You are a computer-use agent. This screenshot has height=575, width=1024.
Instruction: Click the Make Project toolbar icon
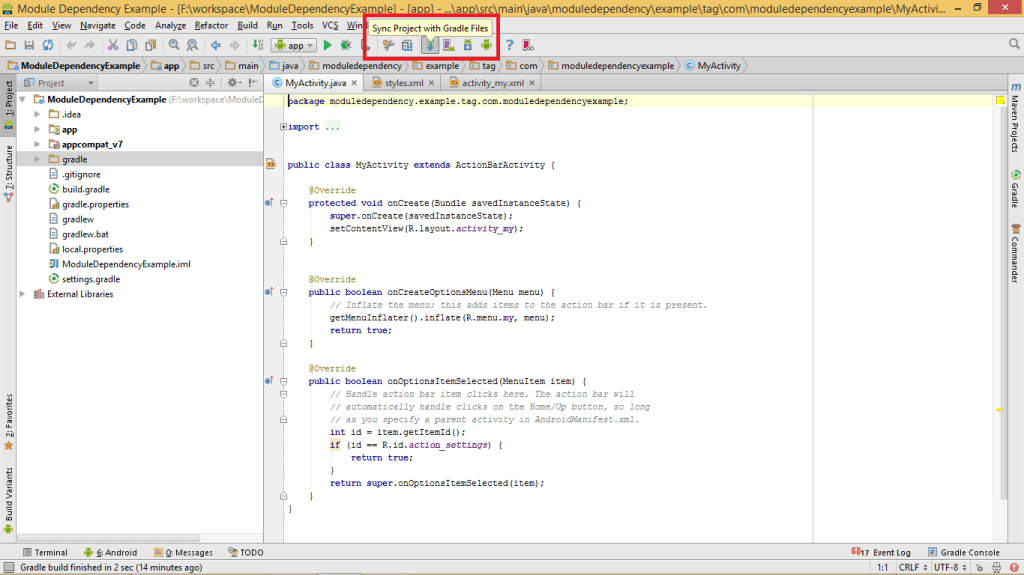pyautogui.click(x=258, y=45)
